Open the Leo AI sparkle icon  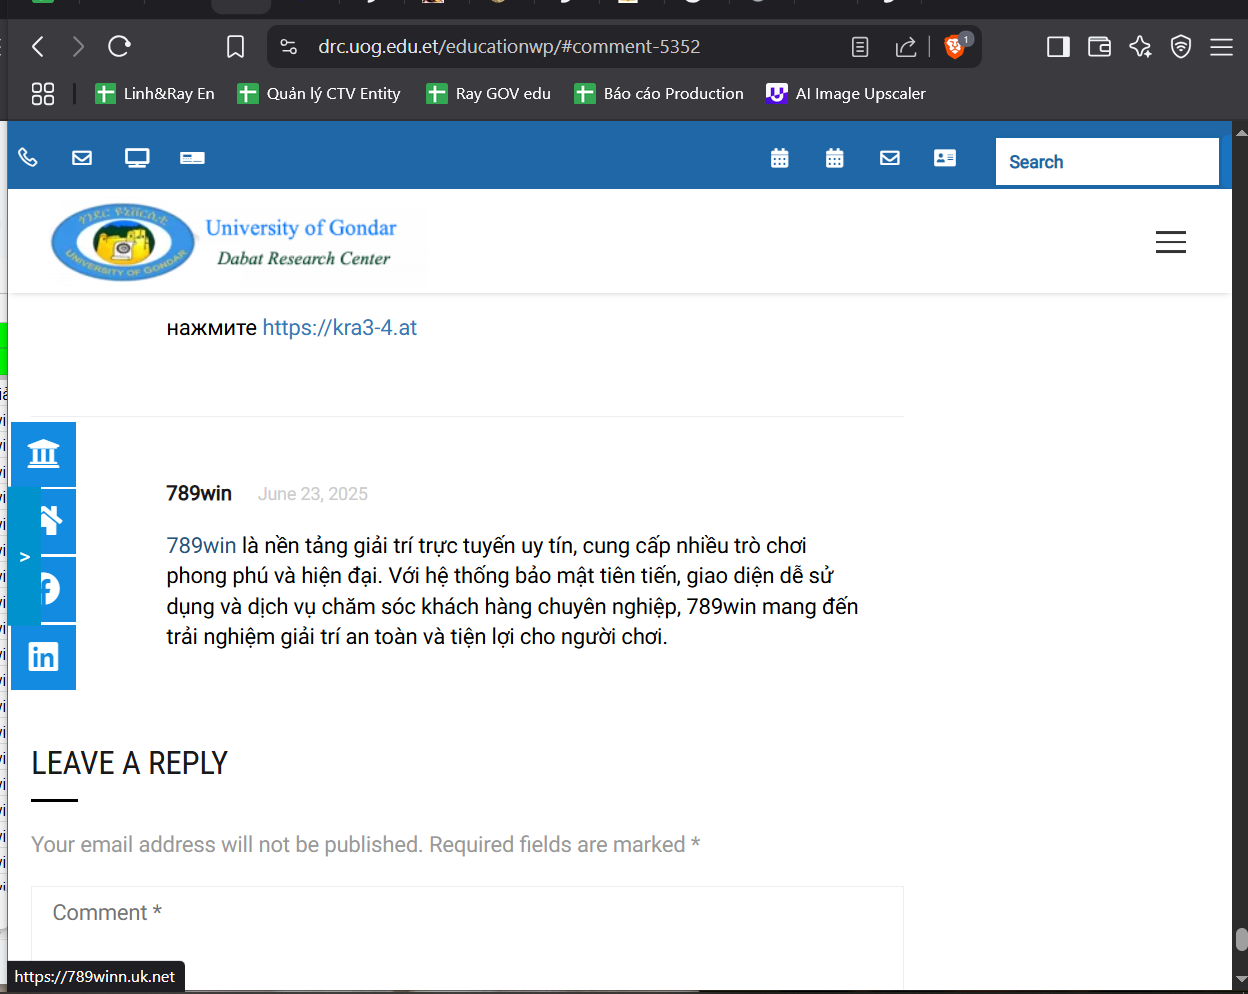point(1140,46)
